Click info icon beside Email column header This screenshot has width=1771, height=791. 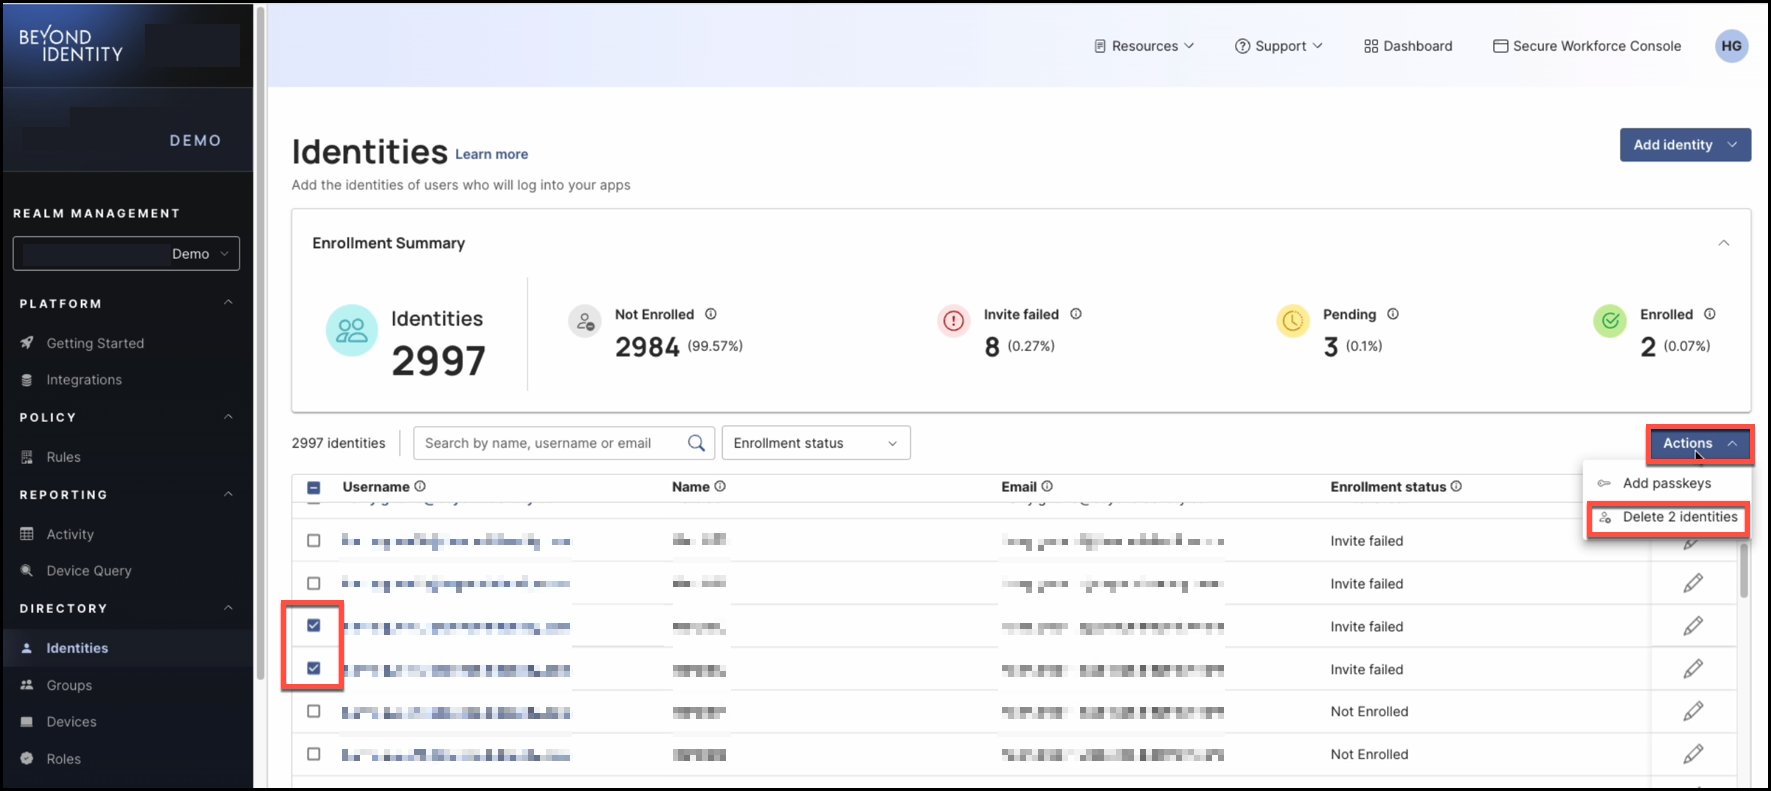(1047, 486)
